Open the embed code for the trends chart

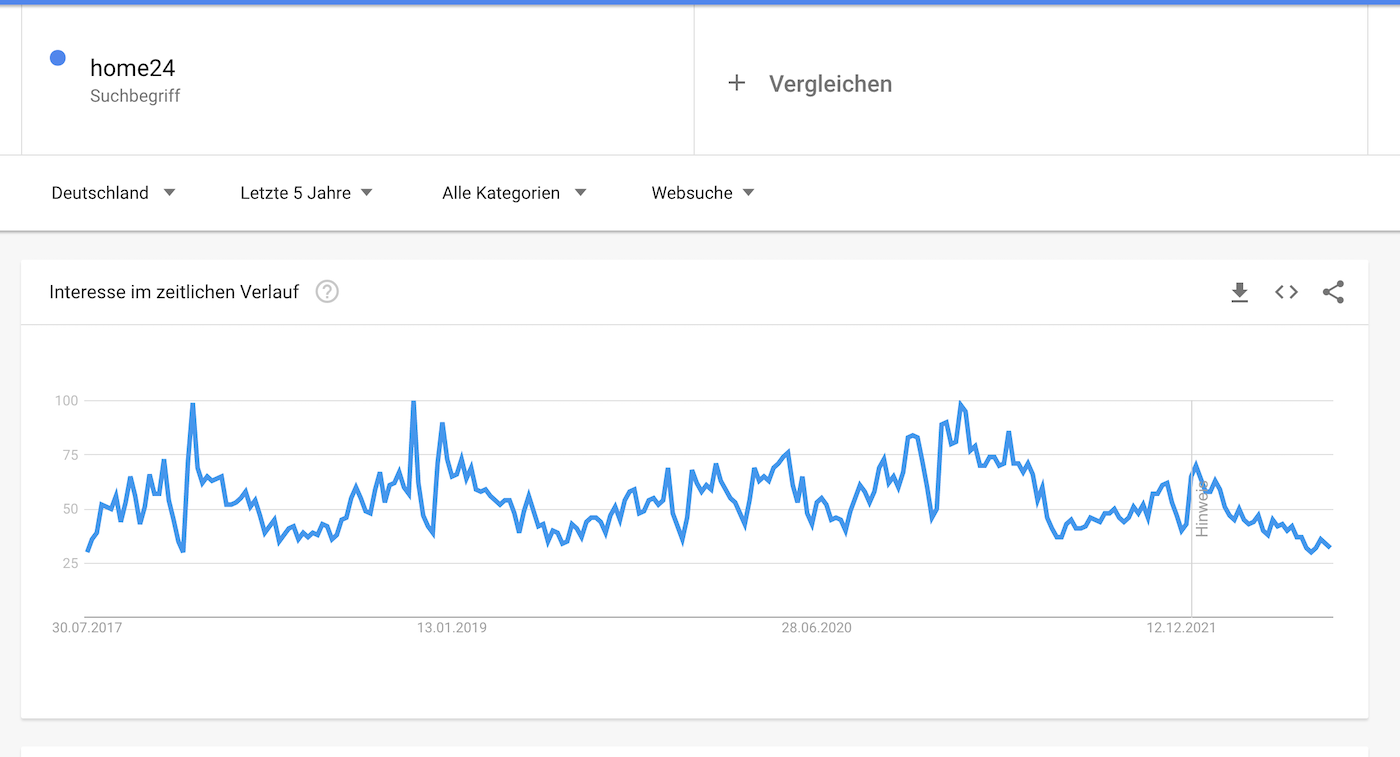1286,292
